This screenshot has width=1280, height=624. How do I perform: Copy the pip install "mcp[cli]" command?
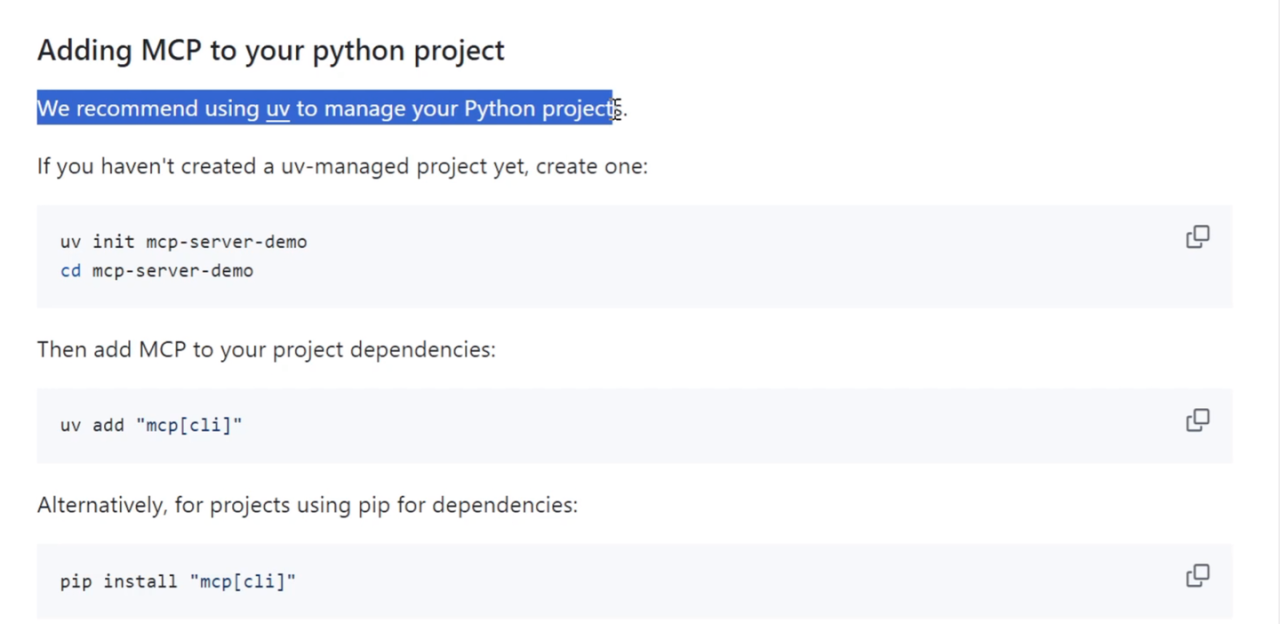click(x=1197, y=576)
